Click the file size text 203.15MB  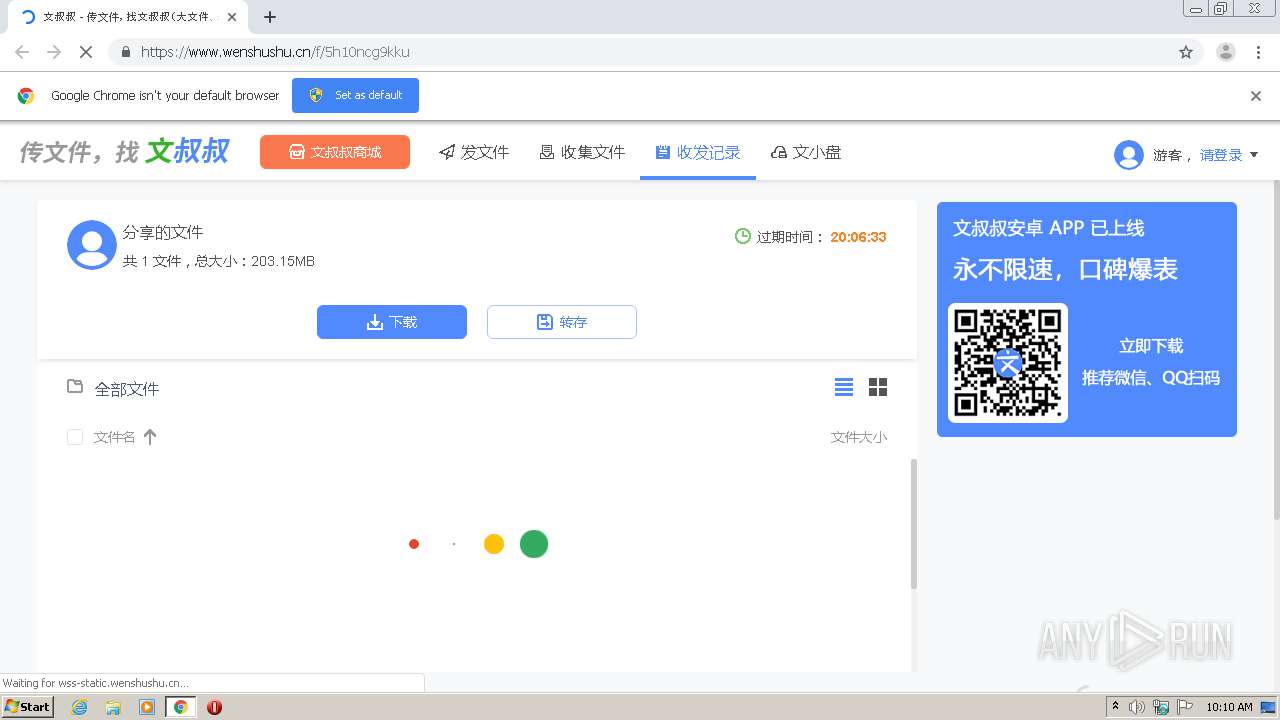click(283, 261)
